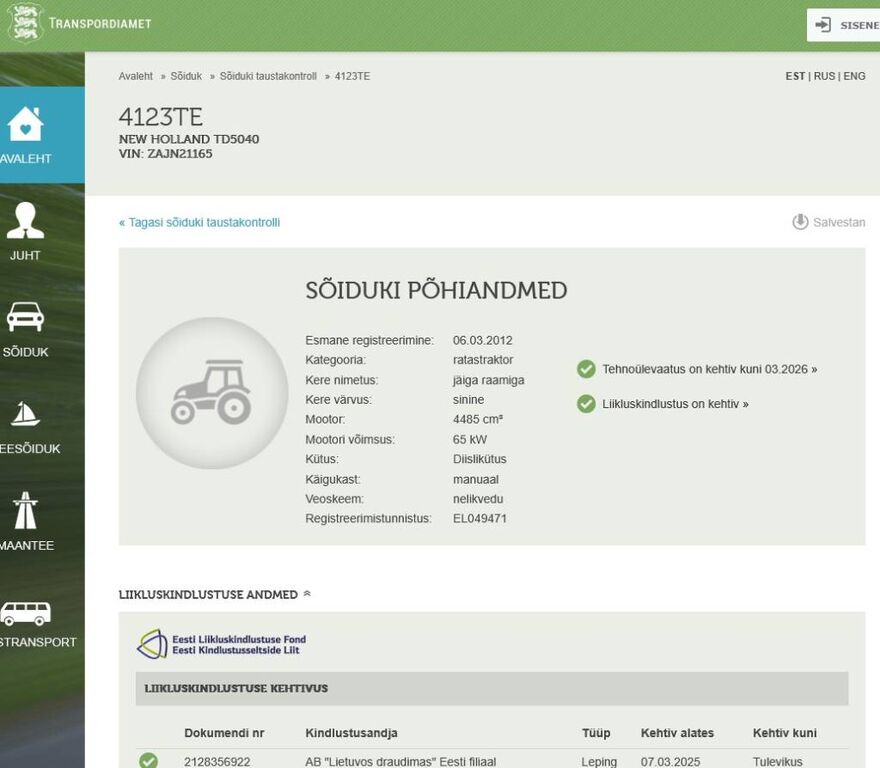Click the Dokumendi nr column header

(224, 733)
